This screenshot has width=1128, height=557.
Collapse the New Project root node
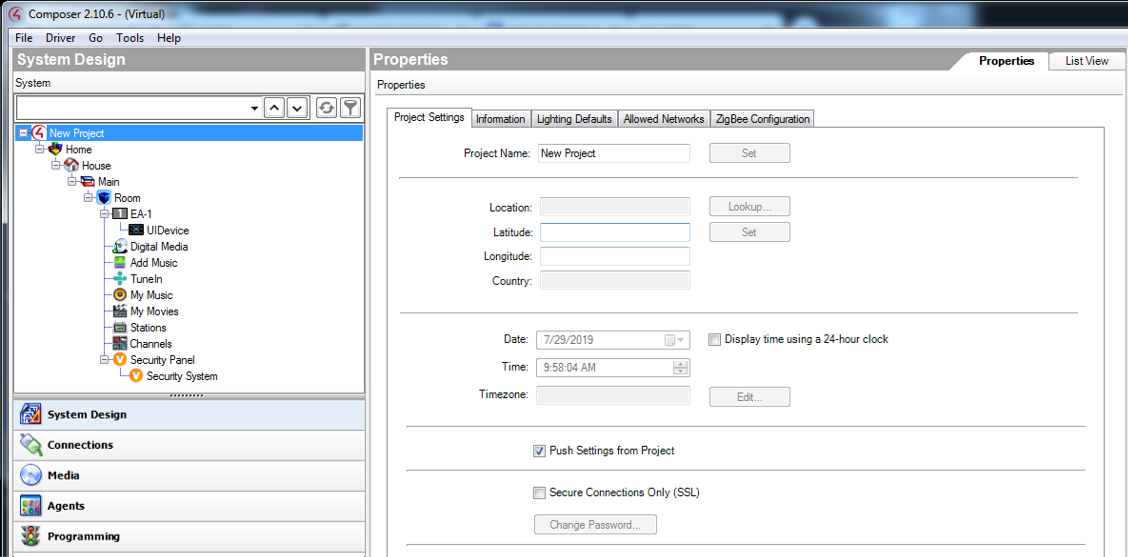(24, 133)
